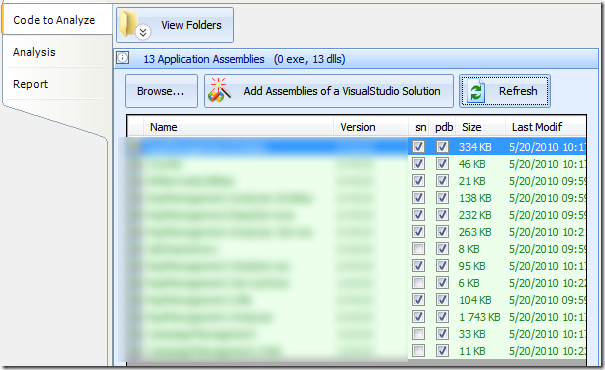Viewport: 605px width, 370px height.
Task: Select the 95 KB size cell
Action: pyautogui.click(x=472, y=266)
